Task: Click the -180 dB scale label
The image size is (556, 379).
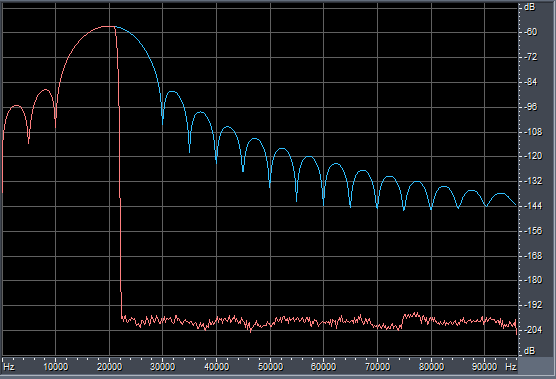Action: coord(533,280)
